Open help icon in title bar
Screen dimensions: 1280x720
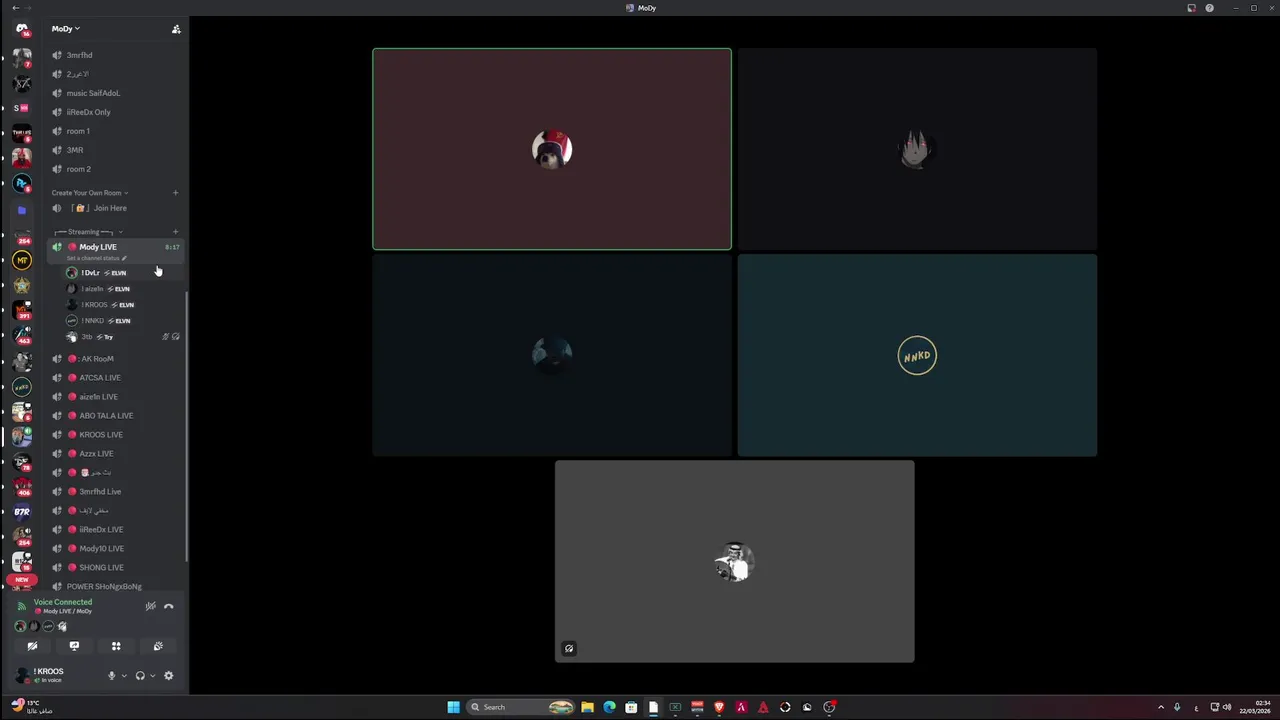[x=1209, y=8]
